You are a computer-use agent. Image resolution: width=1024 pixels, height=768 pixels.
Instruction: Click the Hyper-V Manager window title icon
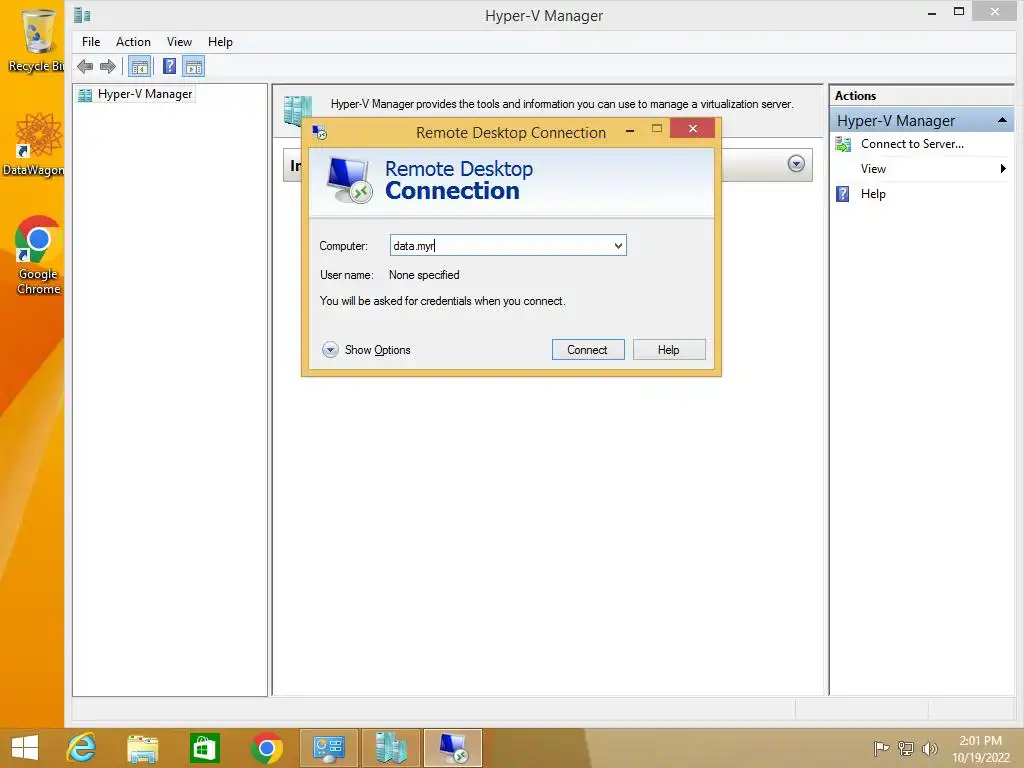[82, 15]
